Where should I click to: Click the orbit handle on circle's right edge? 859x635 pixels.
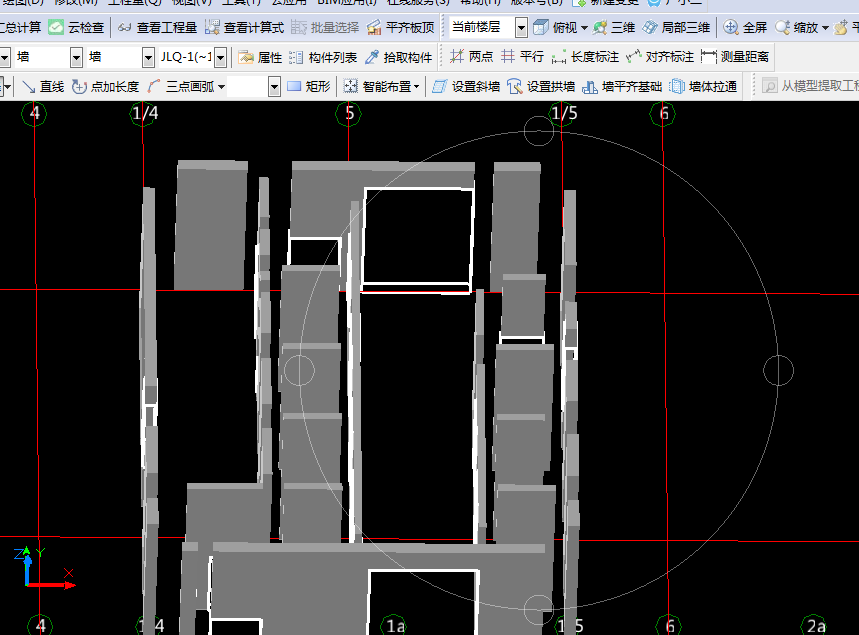(778, 370)
